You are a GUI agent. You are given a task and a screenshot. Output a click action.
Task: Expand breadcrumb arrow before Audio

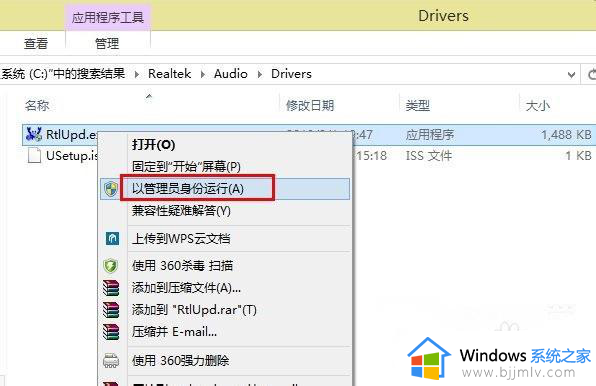click(203, 74)
